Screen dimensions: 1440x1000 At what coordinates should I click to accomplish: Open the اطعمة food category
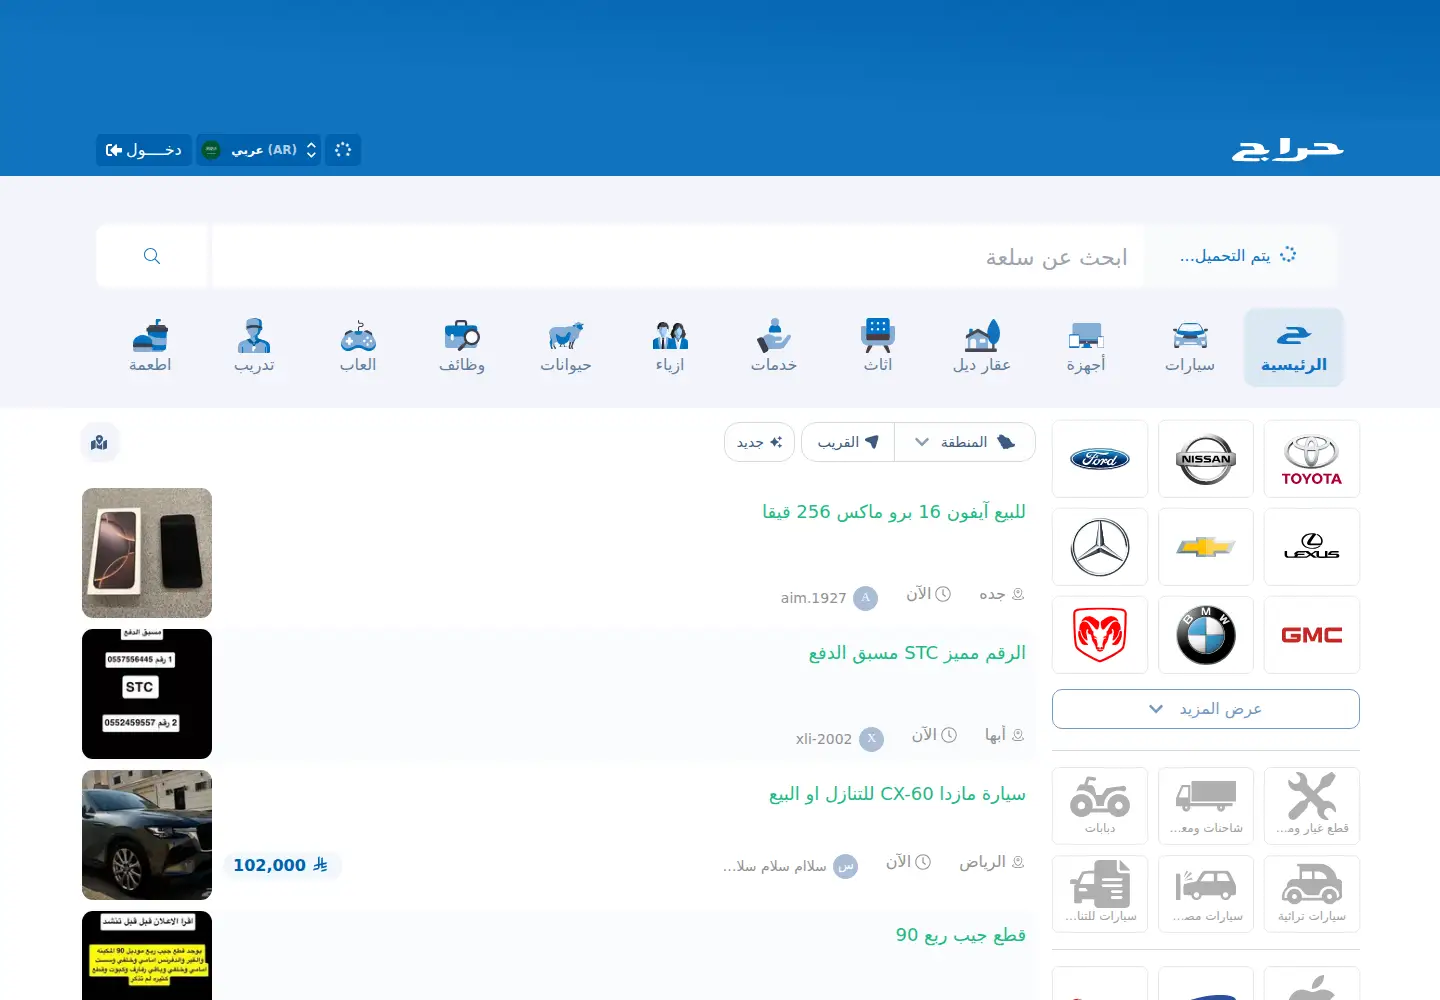pyautogui.click(x=150, y=347)
